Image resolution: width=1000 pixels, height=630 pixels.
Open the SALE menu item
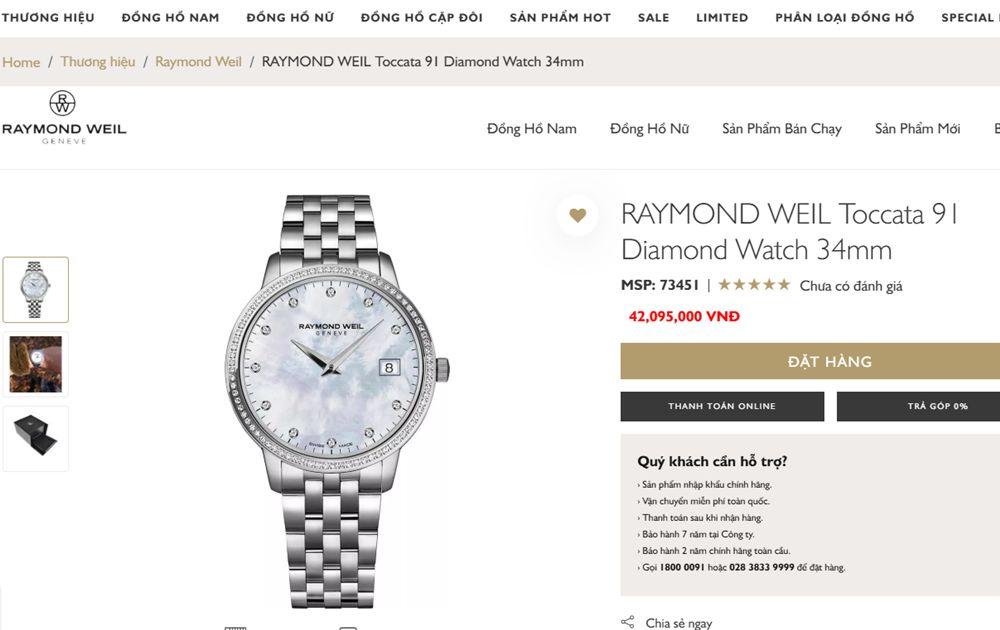tap(654, 18)
